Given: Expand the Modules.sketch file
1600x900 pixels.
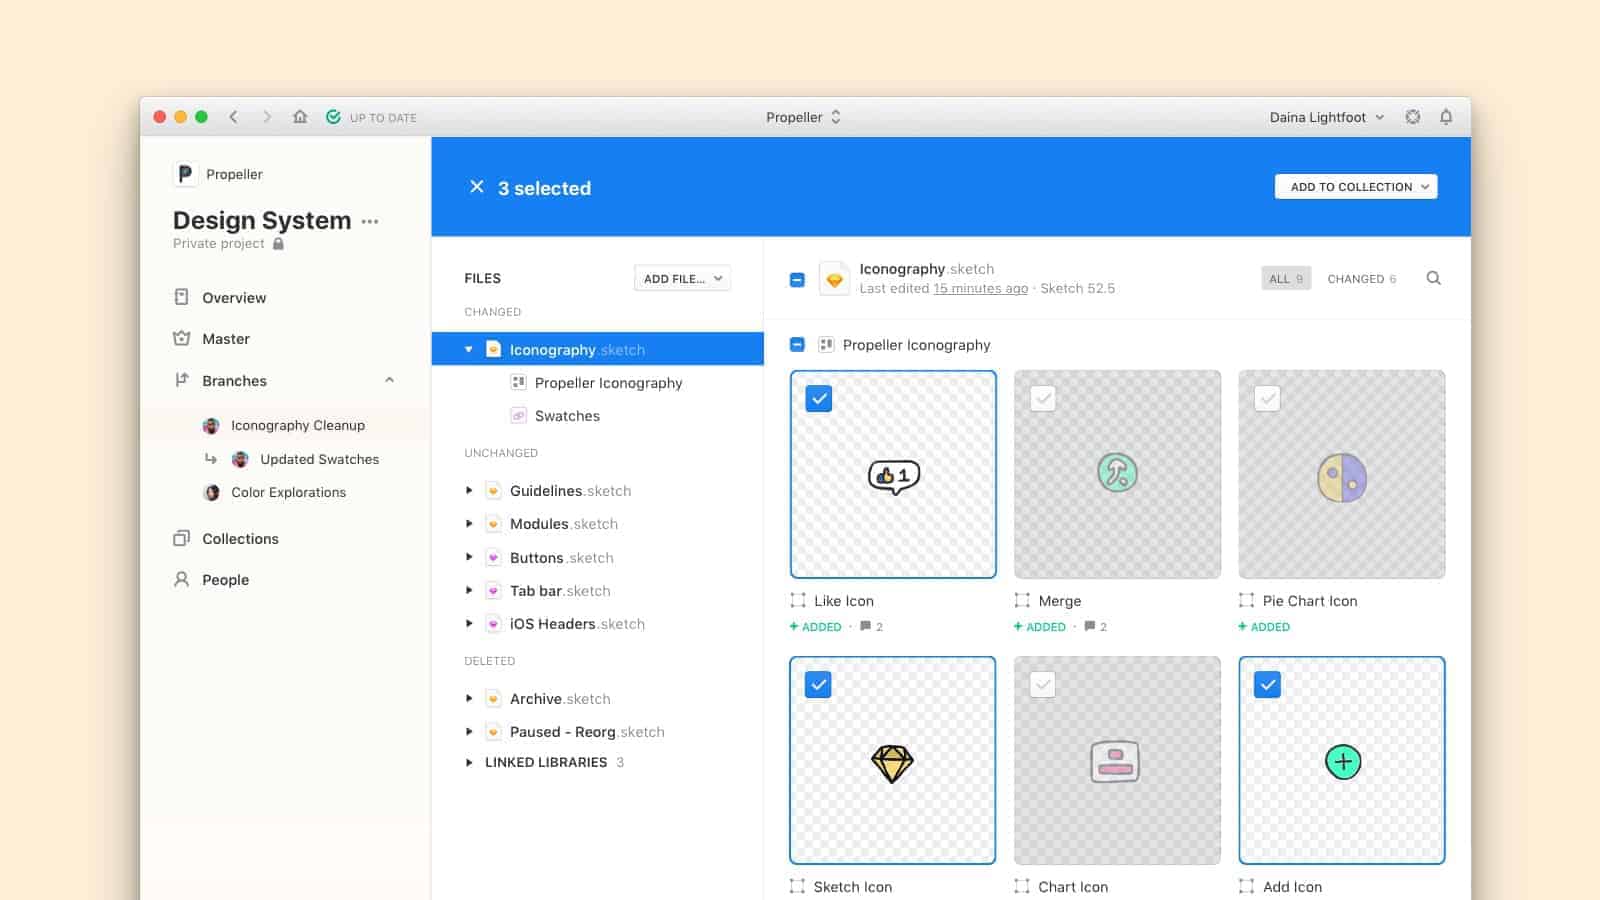Looking at the screenshot, I should coord(468,523).
